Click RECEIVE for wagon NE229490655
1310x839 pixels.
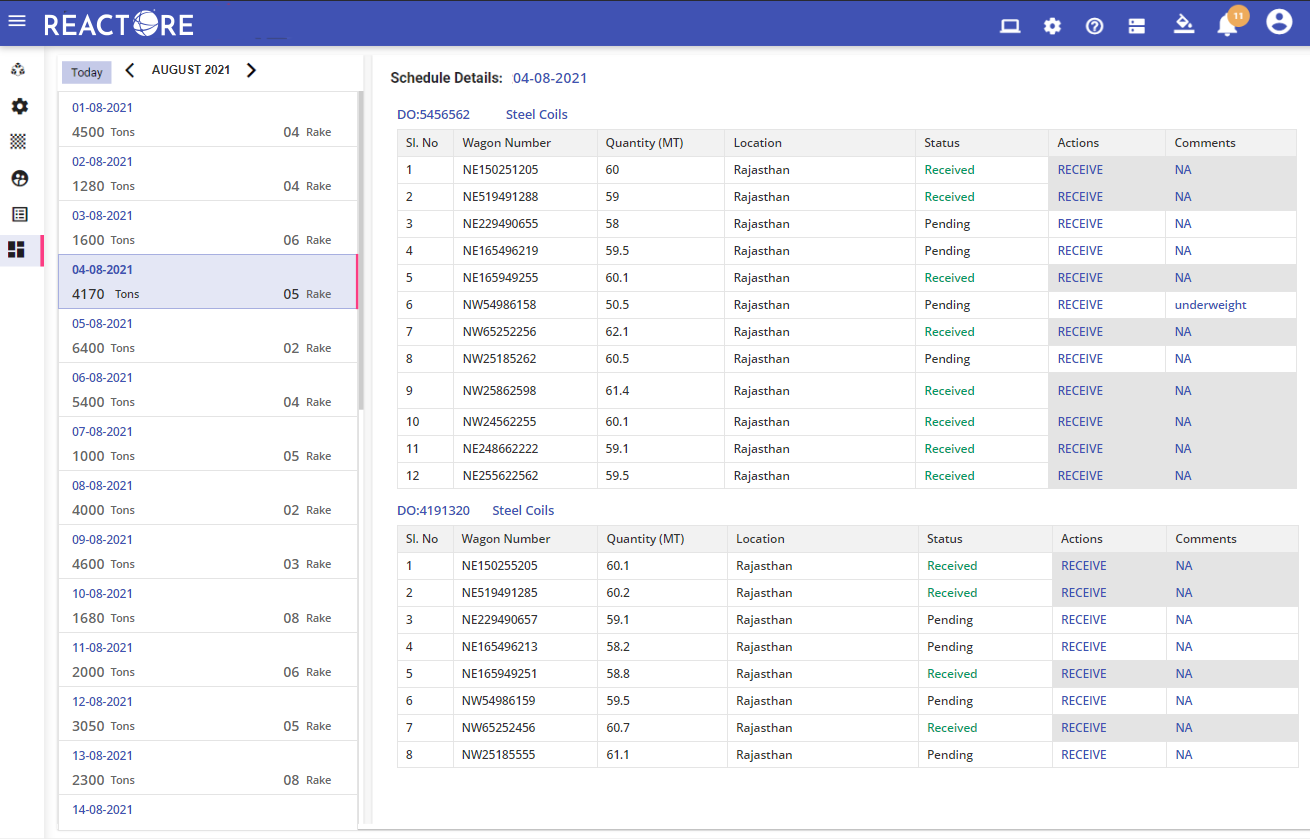[1080, 224]
